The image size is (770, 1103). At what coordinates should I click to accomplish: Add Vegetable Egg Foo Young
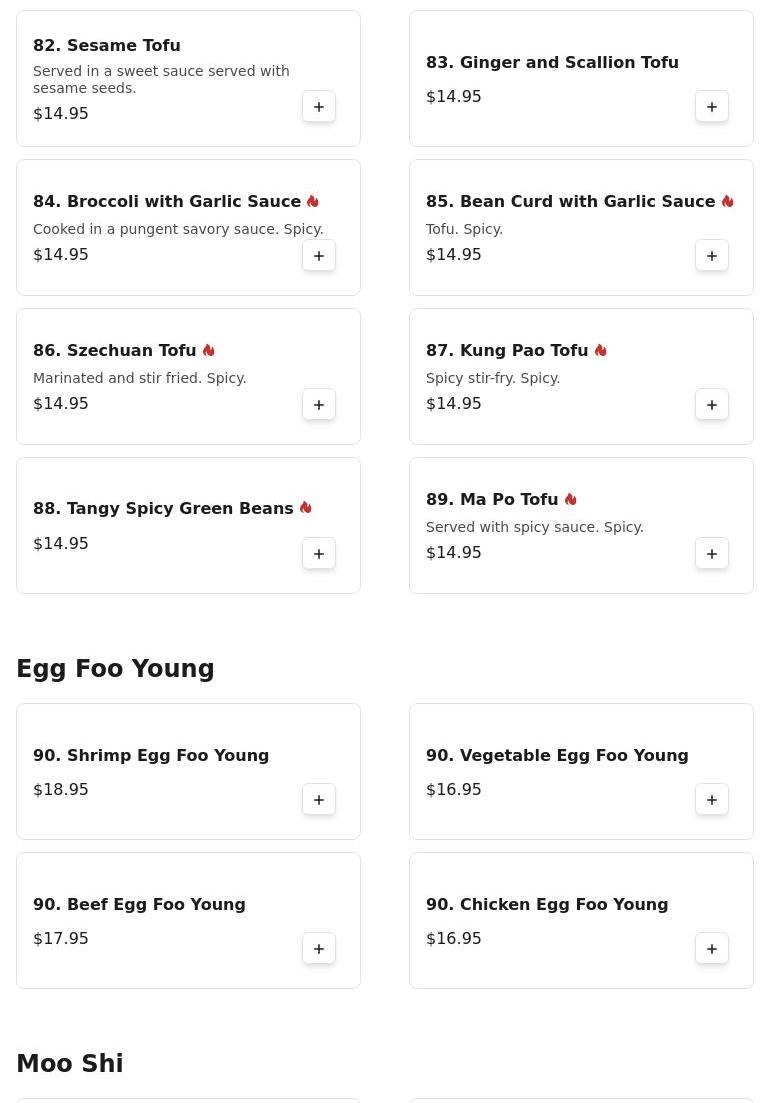click(712, 800)
